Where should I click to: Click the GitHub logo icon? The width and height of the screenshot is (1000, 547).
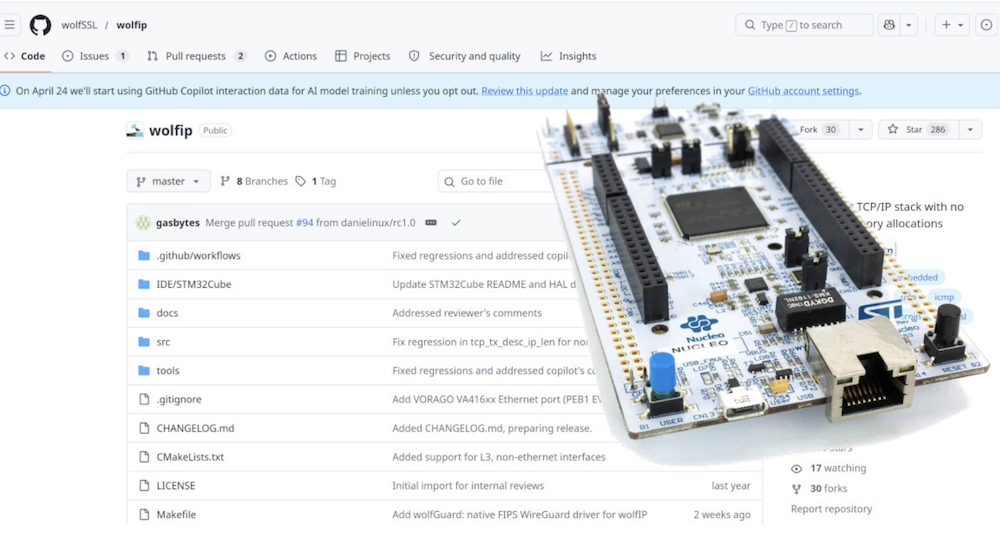pos(40,25)
